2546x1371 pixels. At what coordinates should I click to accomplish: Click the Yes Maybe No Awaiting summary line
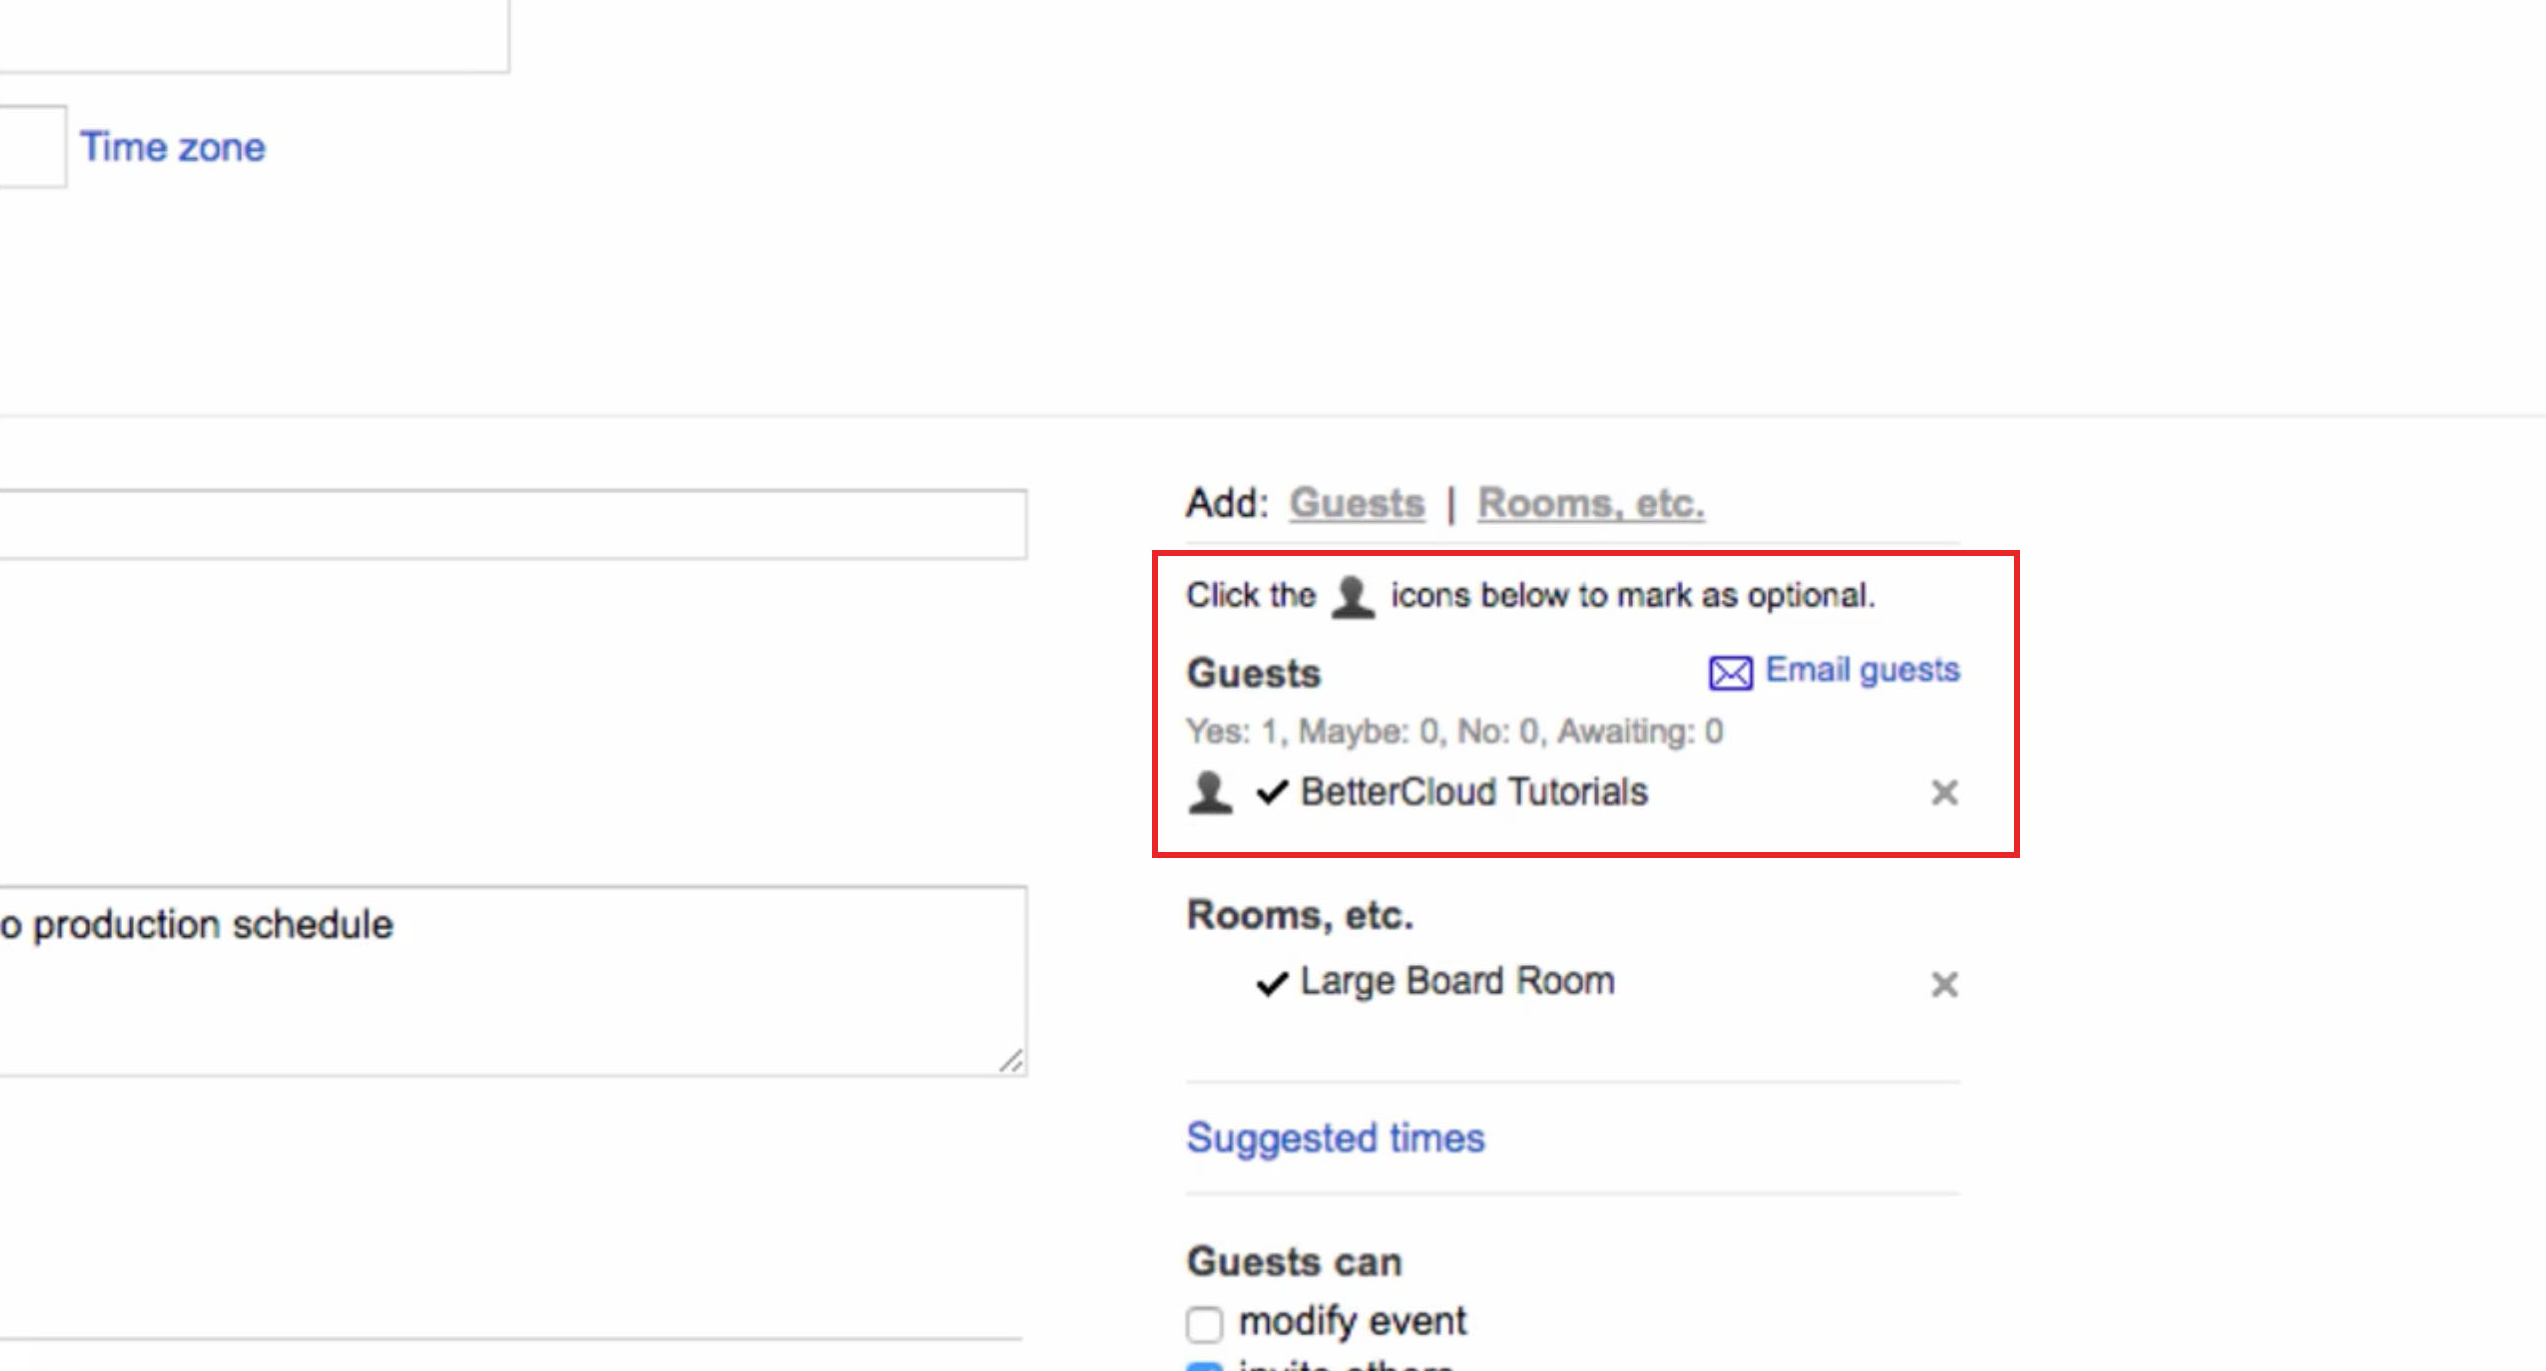(x=1454, y=731)
